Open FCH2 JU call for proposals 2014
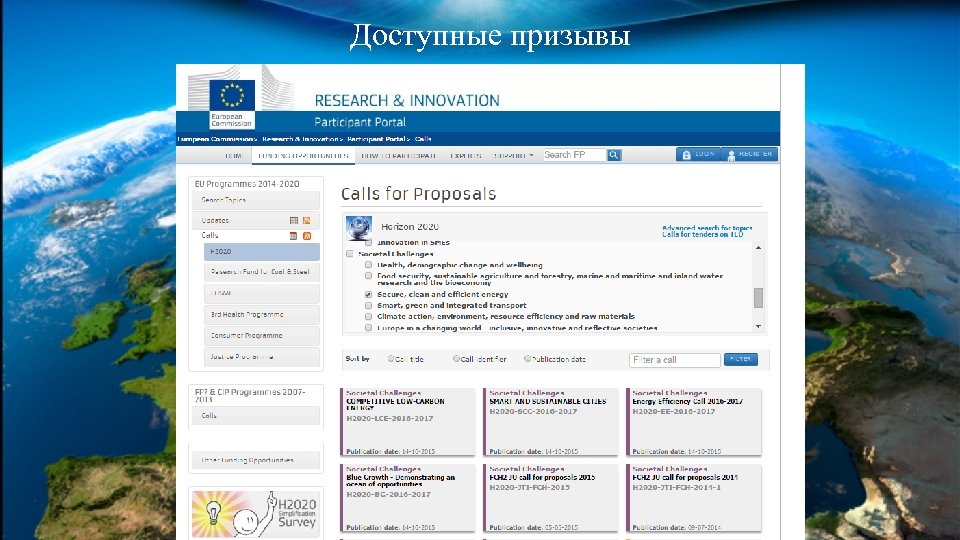Image resolution: width=960 pixels, height=540 pixels. (694, 498)
